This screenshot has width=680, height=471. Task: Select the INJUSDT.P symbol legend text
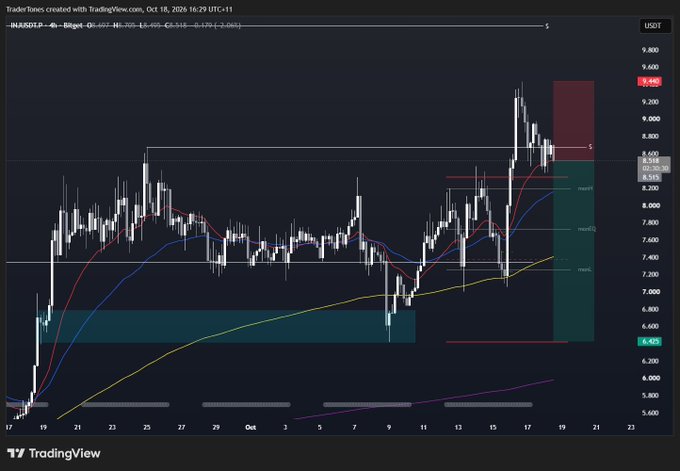pyautogui.click(x=27, y=26)
